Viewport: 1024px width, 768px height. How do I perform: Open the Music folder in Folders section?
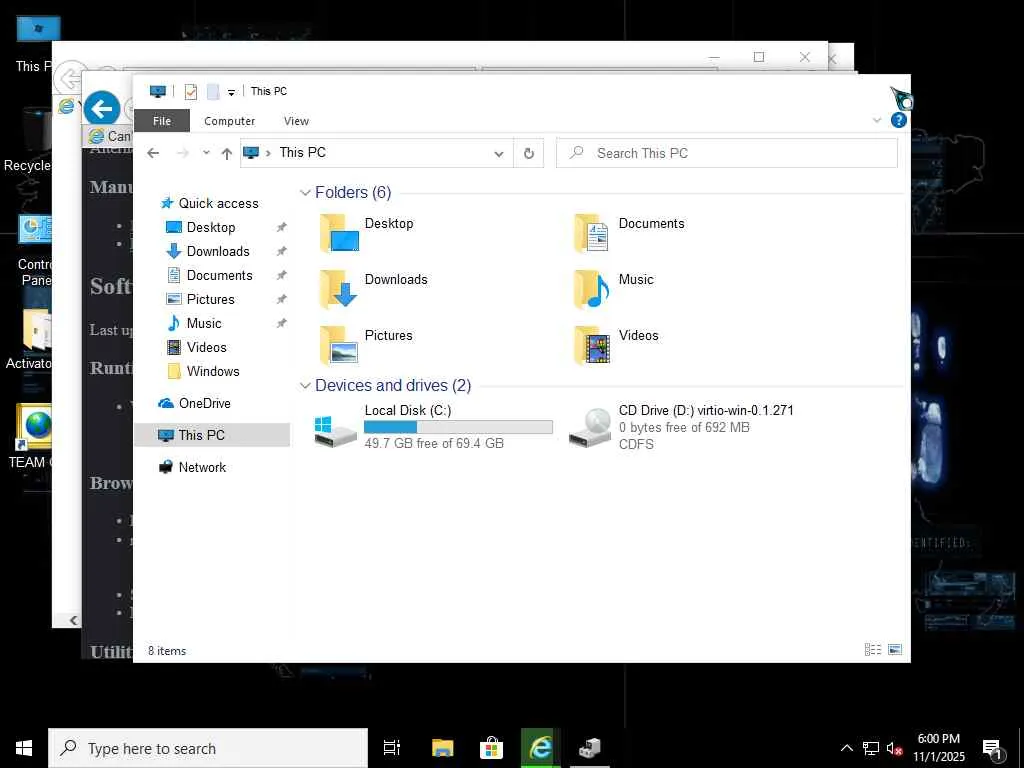point(592,288)
